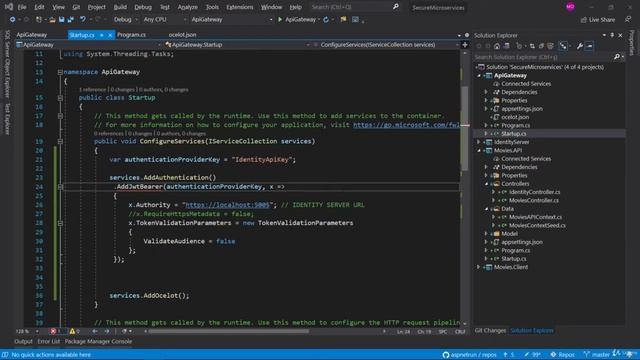Click the Live Share icon
Viewport: 640px width, 360px height.
[584, 20]
